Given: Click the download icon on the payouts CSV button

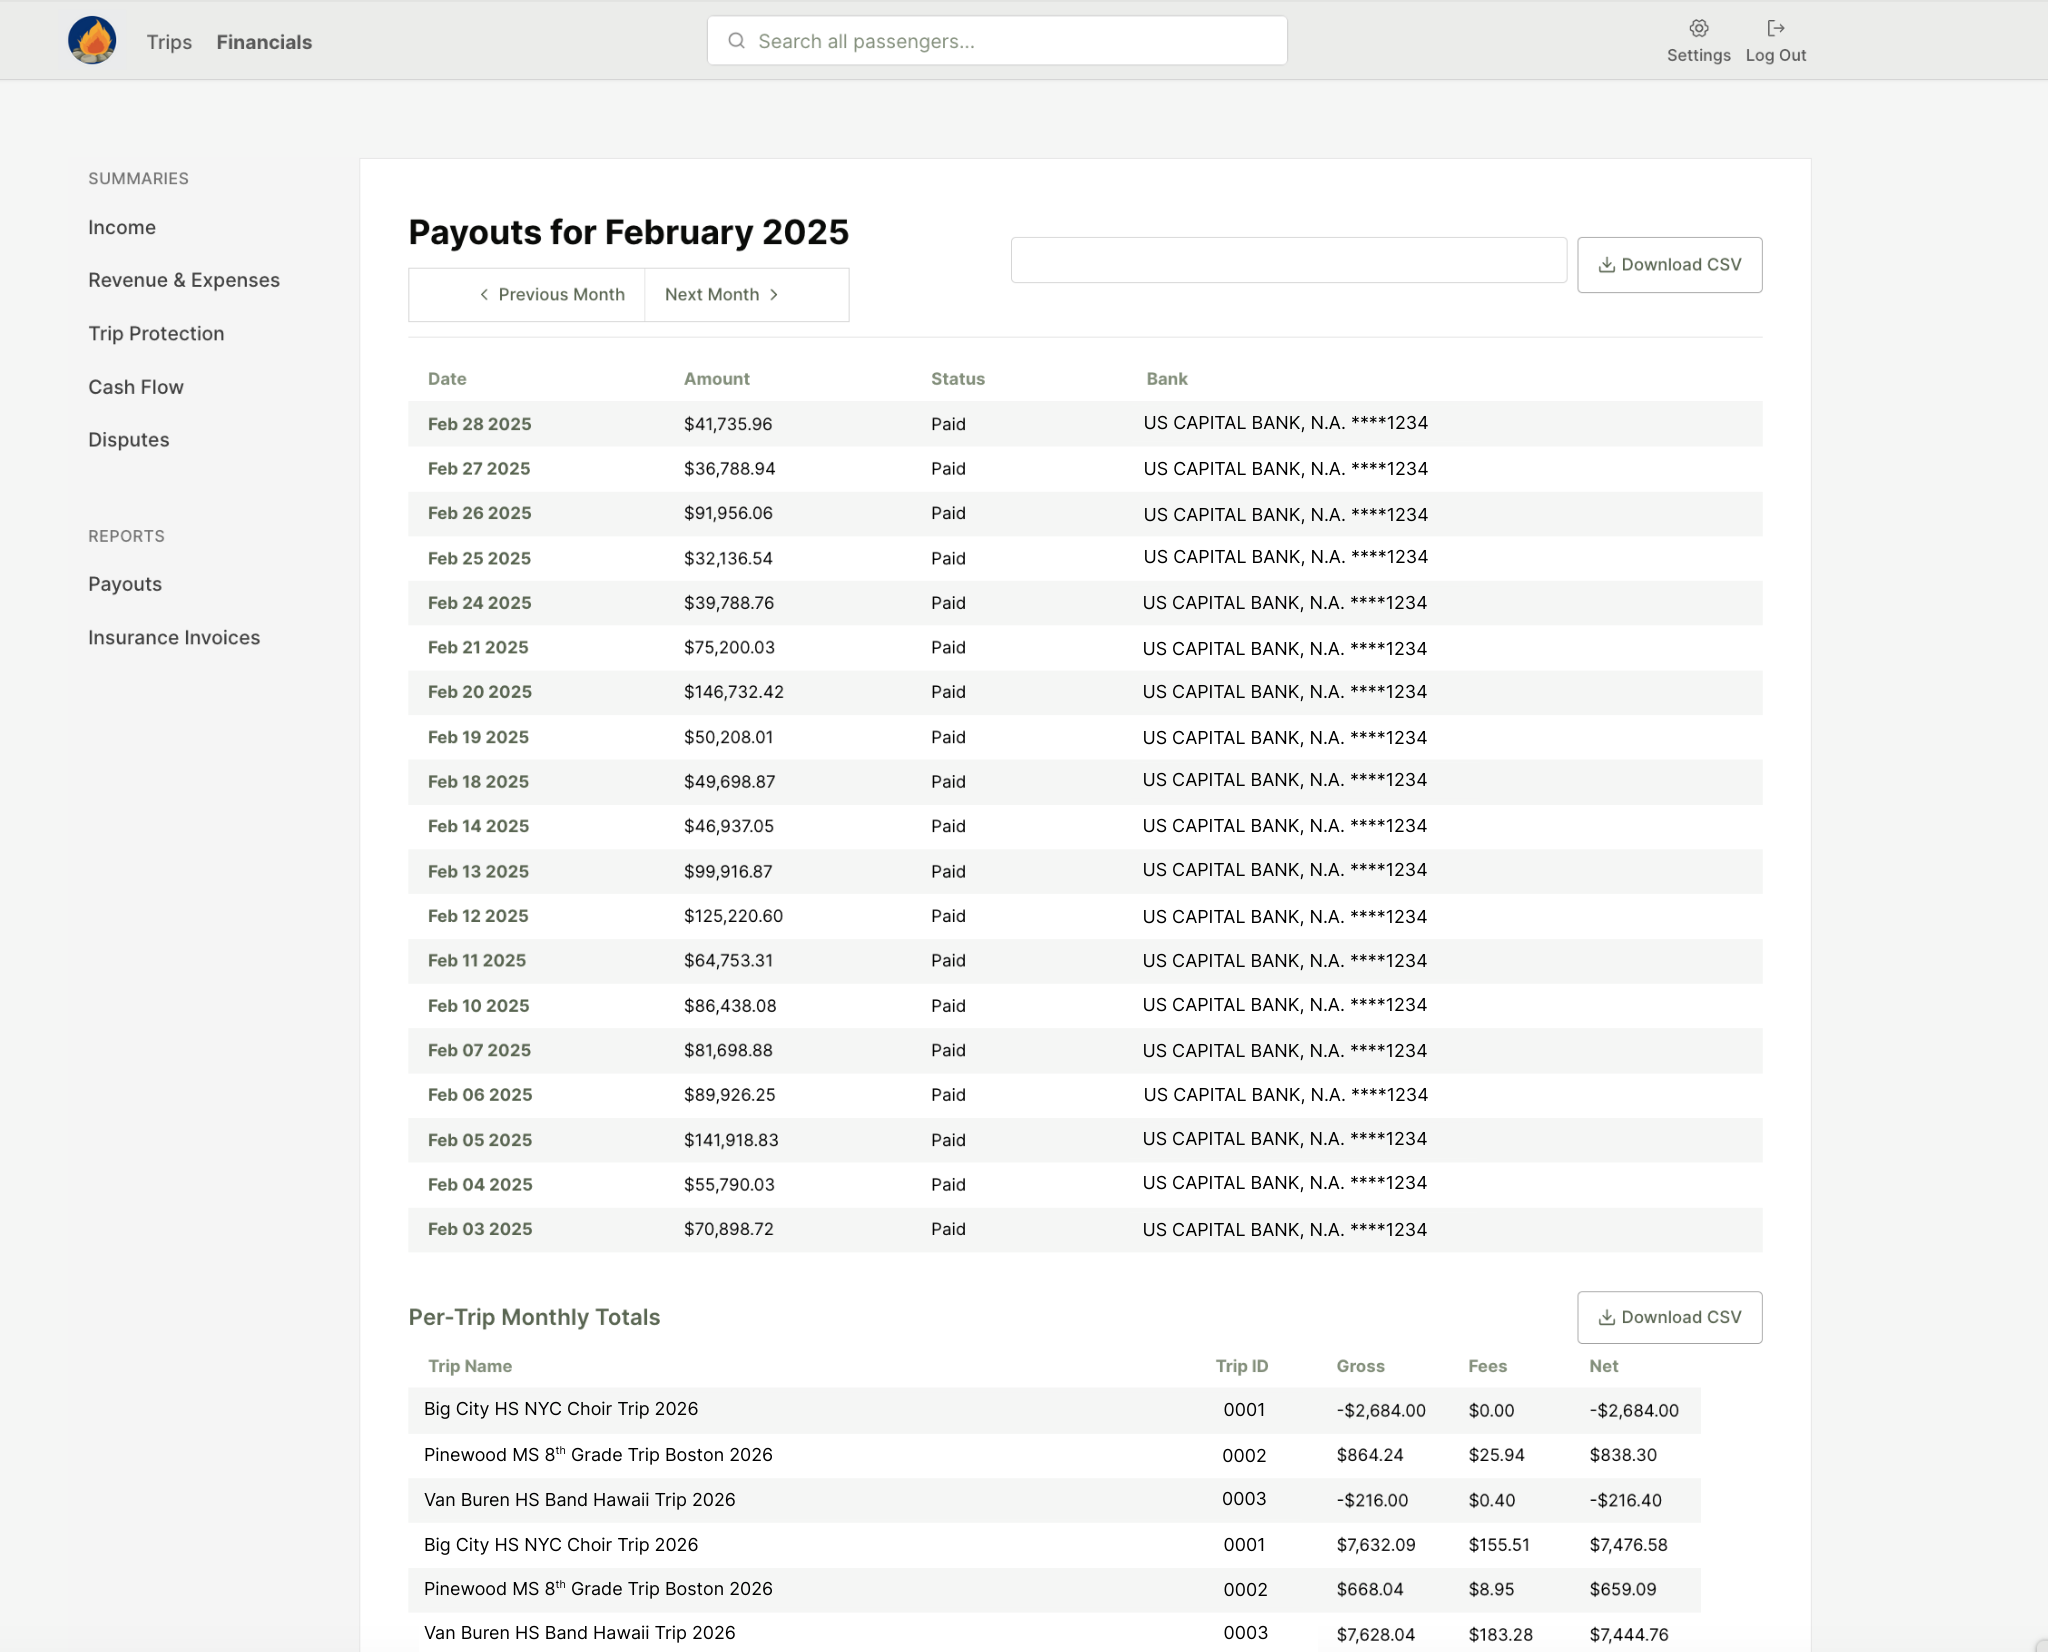Looking at the screenshot, I should [x=1606, y=264].
